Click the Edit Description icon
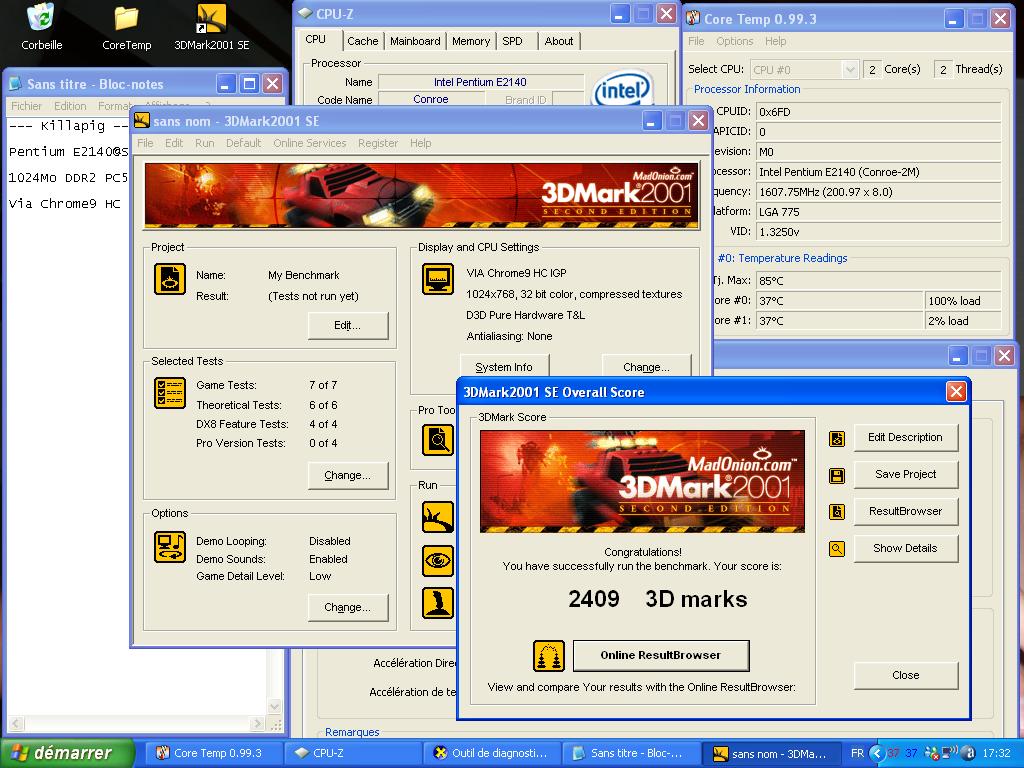Screen dimensions: 1024x768 tap(837, 439)
